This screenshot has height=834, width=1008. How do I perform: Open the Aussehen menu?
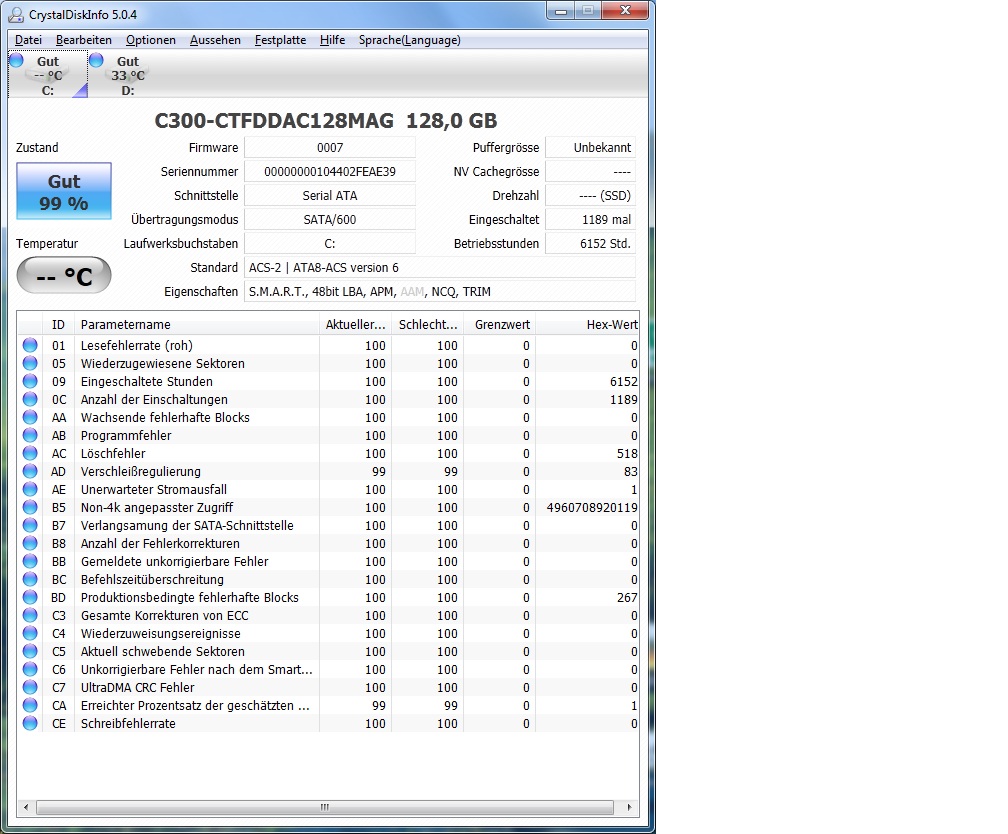215,40
